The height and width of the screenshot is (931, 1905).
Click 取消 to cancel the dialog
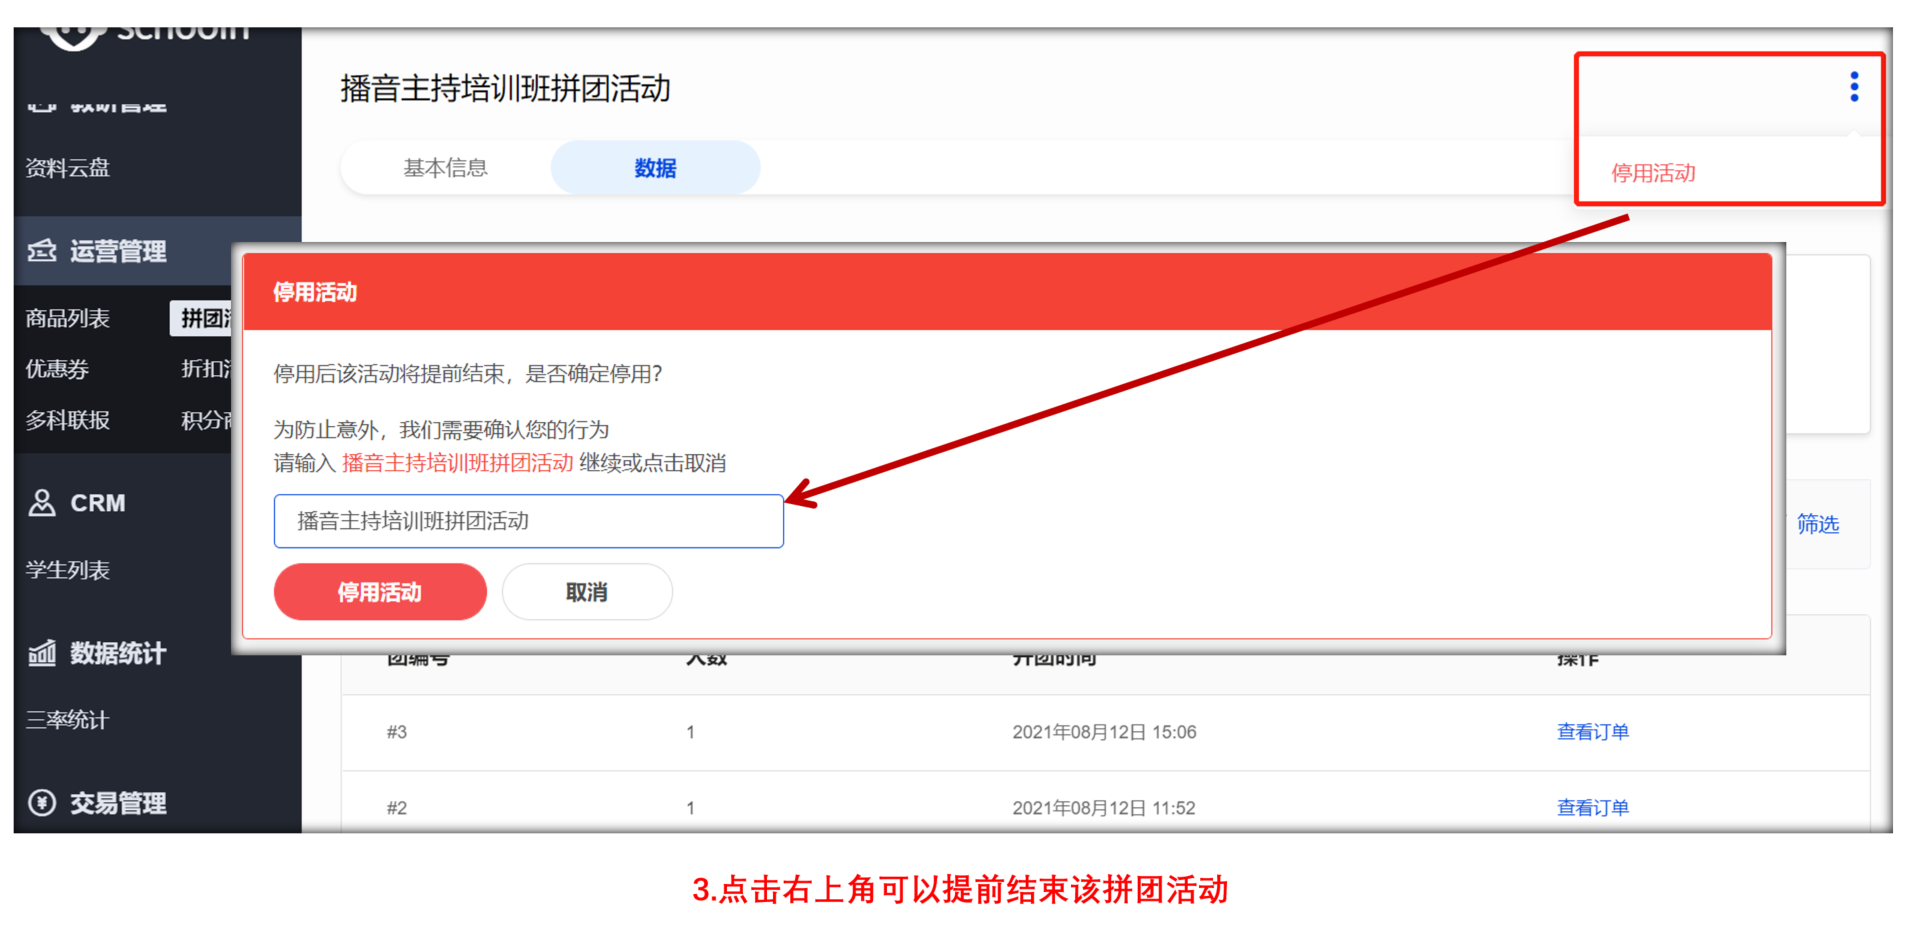[587, 592]
